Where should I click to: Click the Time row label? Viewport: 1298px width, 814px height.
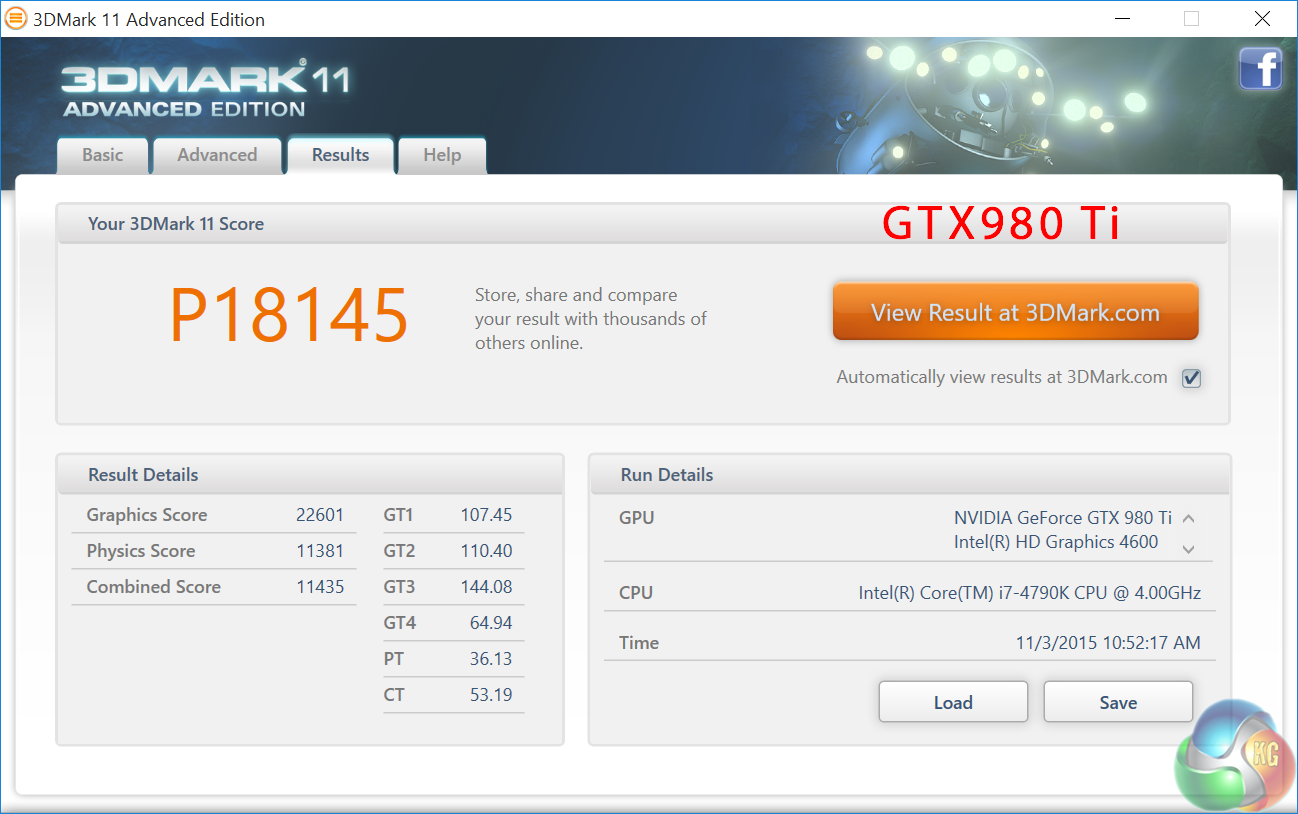(639, 643)
